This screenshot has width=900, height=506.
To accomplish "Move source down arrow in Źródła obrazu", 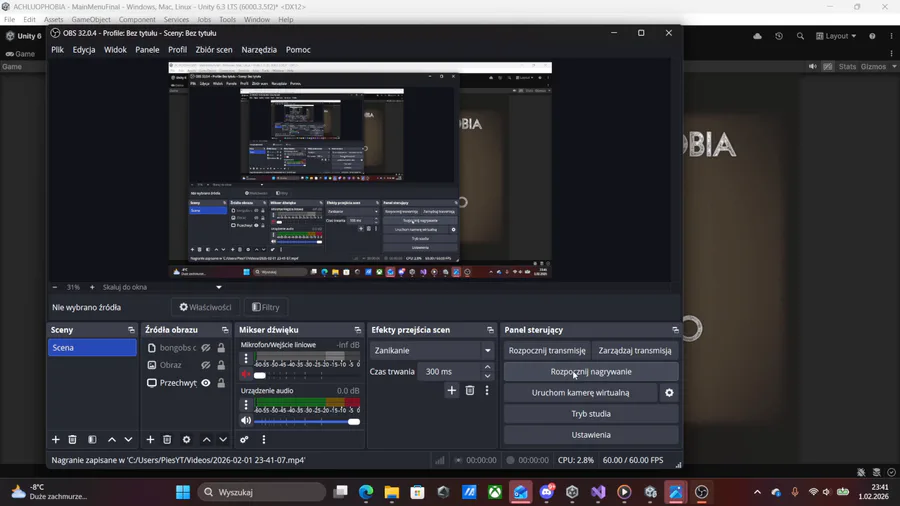I will [x=223, y=439].
